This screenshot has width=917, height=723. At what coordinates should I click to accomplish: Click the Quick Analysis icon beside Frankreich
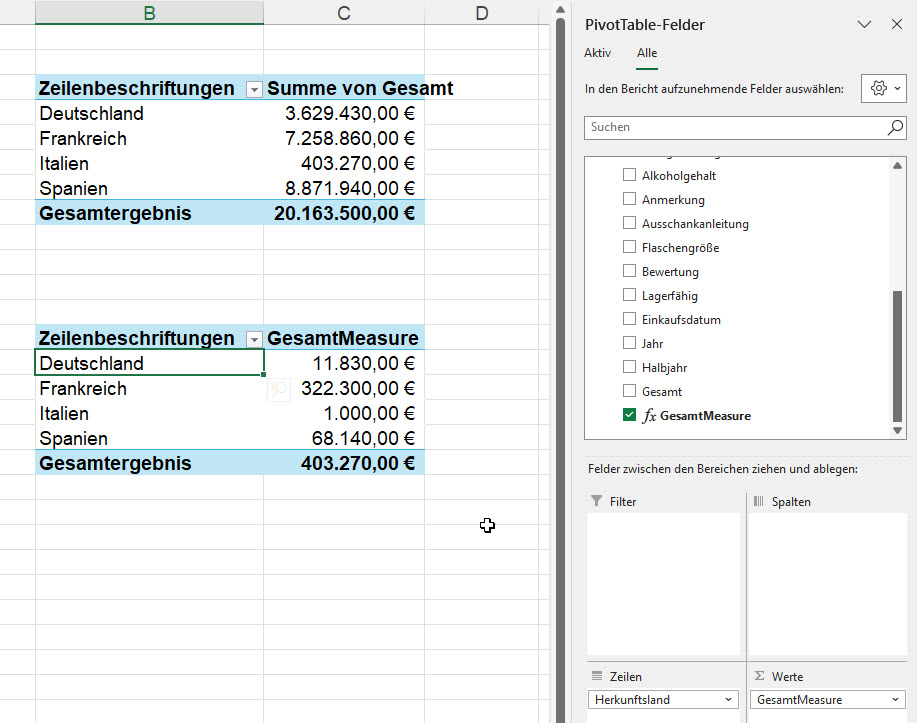[278, 390]
